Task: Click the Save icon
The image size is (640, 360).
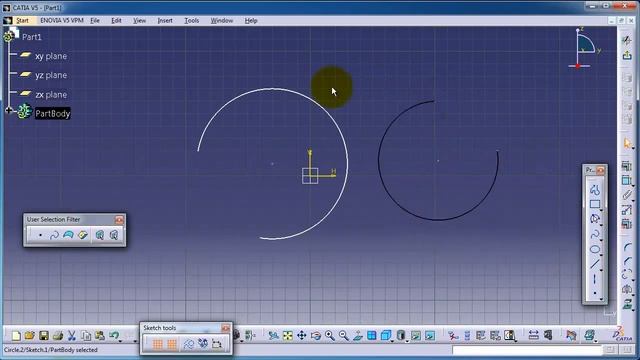Action: [x=44, y=336]
